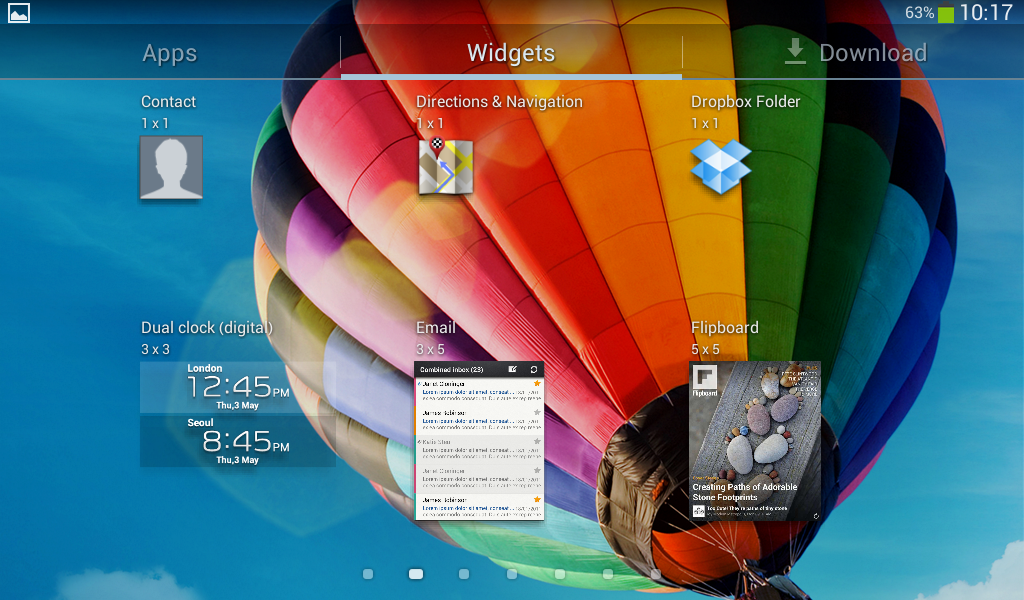Tap the image notification icon in status bar
The width and height of the screenshot is (1024, 600).
click(x=18, y=12)
